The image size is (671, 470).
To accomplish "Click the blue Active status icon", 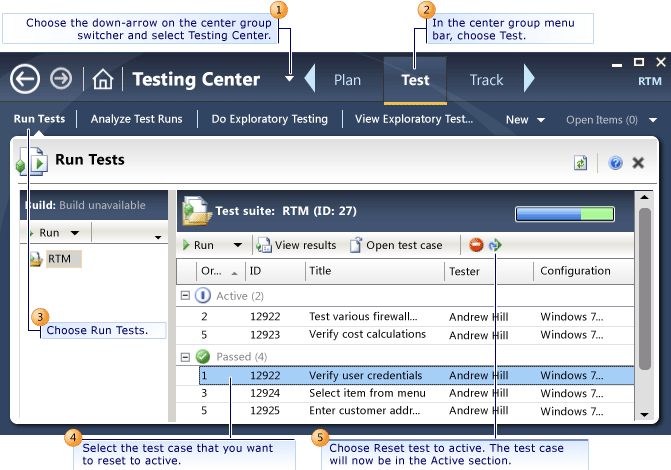I will point(203,295).
